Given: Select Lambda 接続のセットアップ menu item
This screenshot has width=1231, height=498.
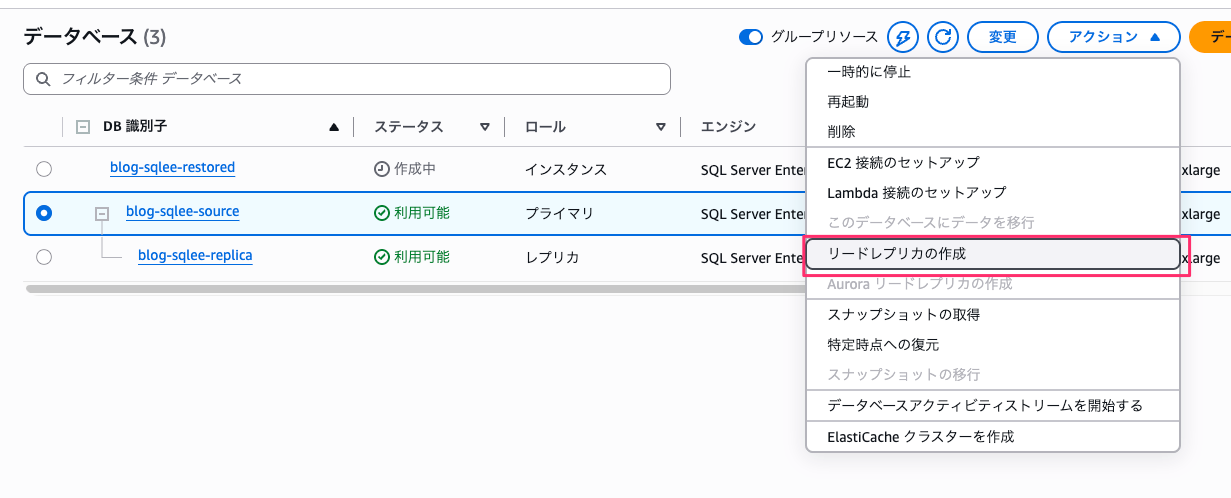Looking at the screenshot, I should (993, 192).
